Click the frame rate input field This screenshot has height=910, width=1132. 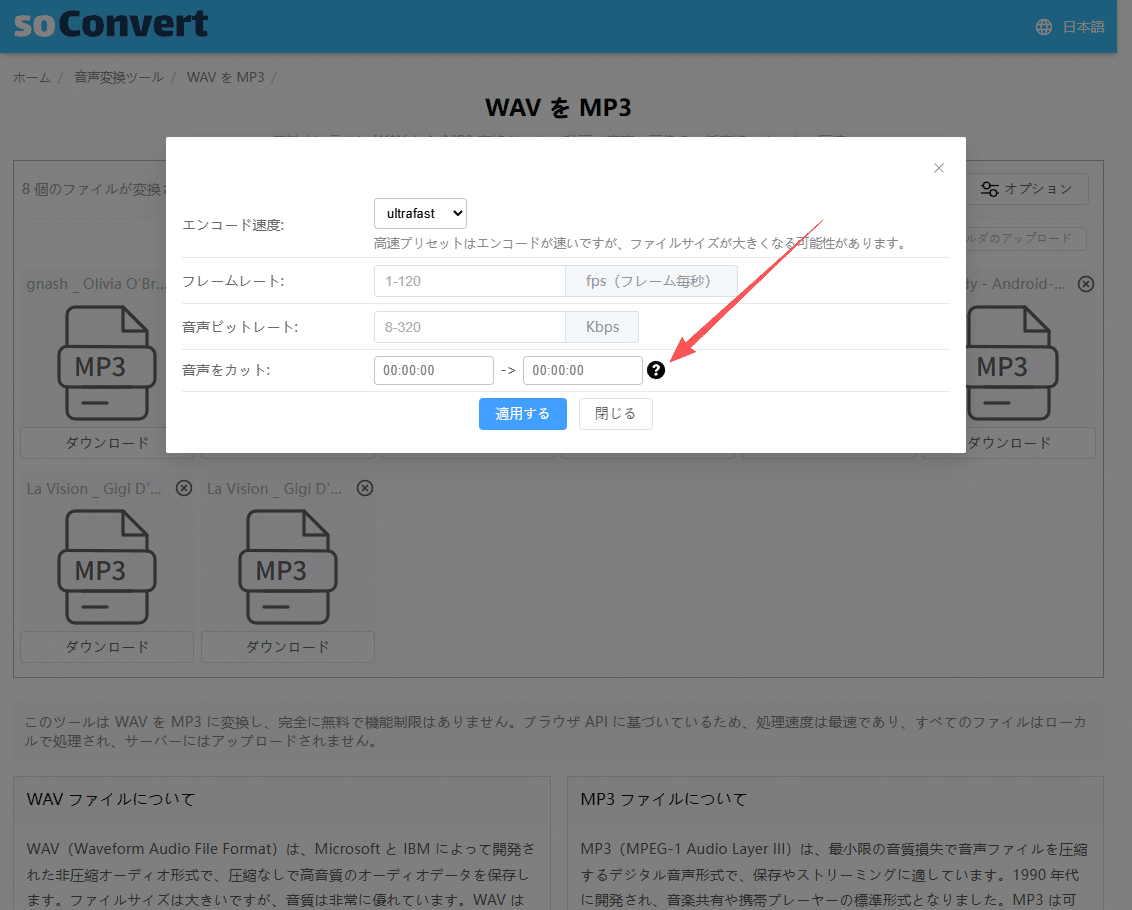point(469,281)
